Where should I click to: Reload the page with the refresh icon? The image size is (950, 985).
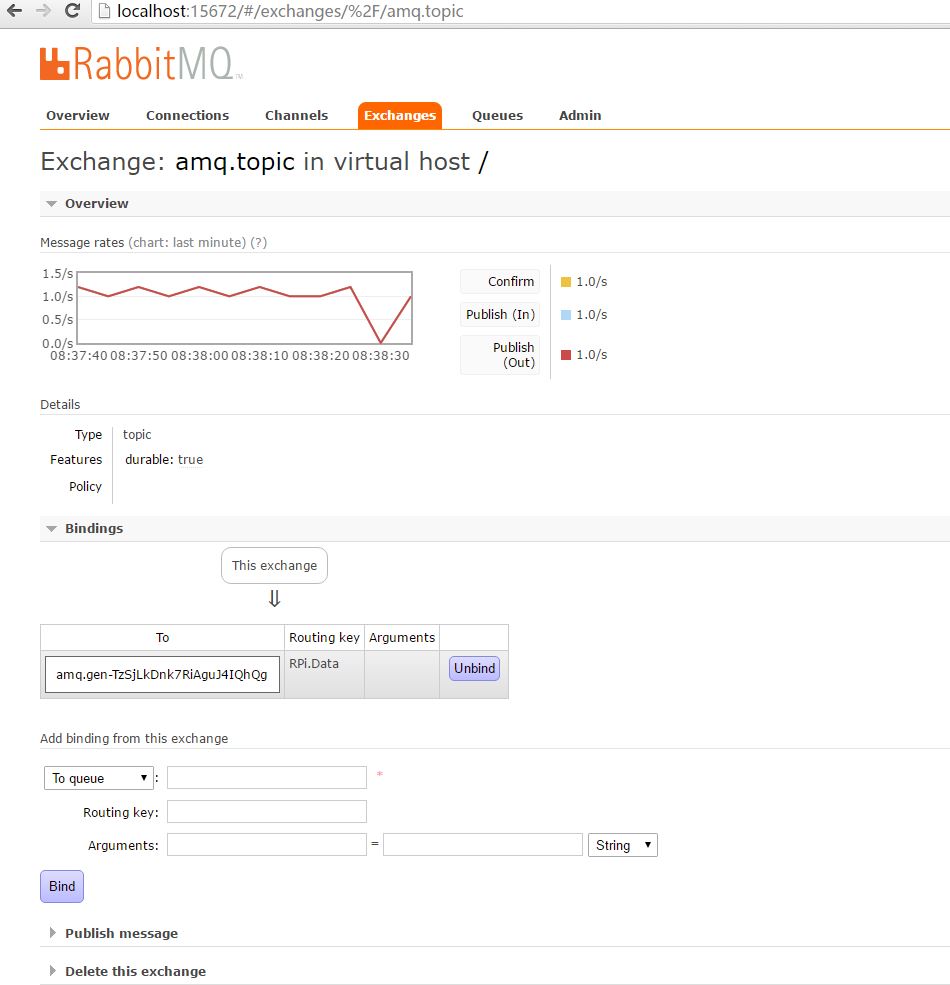tap(72, 11)
